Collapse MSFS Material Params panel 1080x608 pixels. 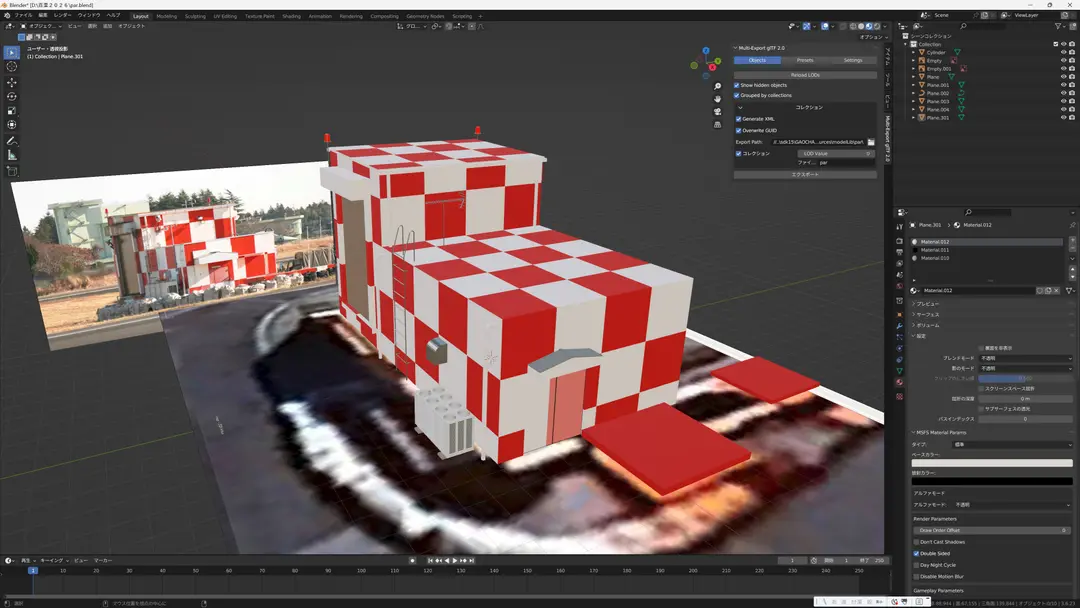[x=939, y=432]
